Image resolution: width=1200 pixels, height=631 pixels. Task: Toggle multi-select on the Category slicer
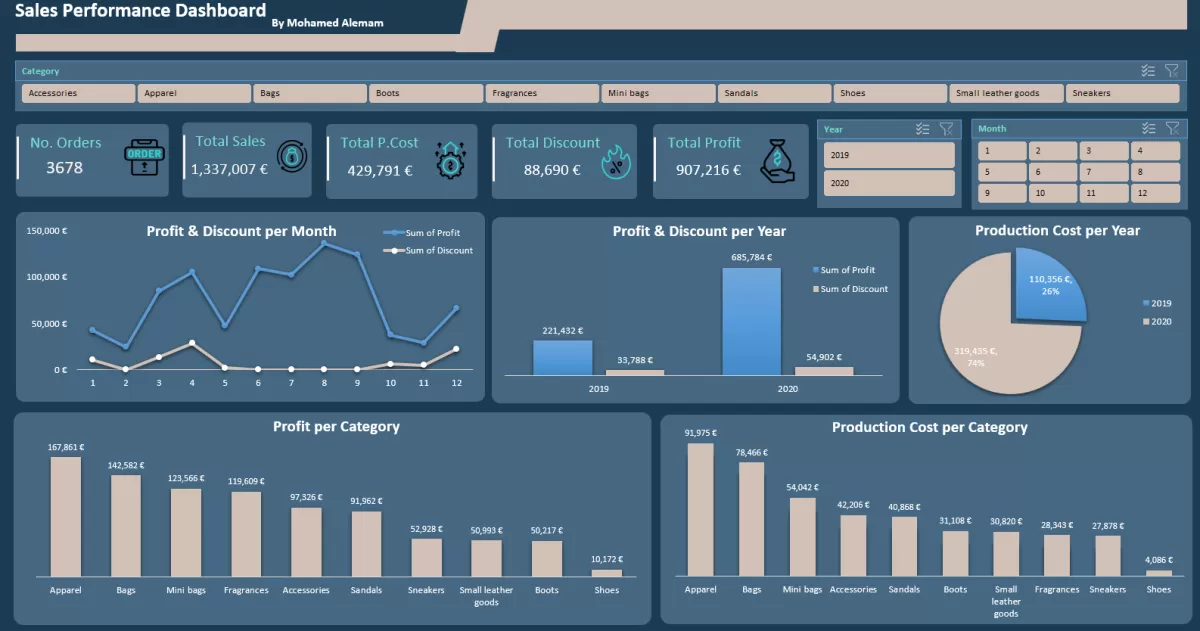1148,71
